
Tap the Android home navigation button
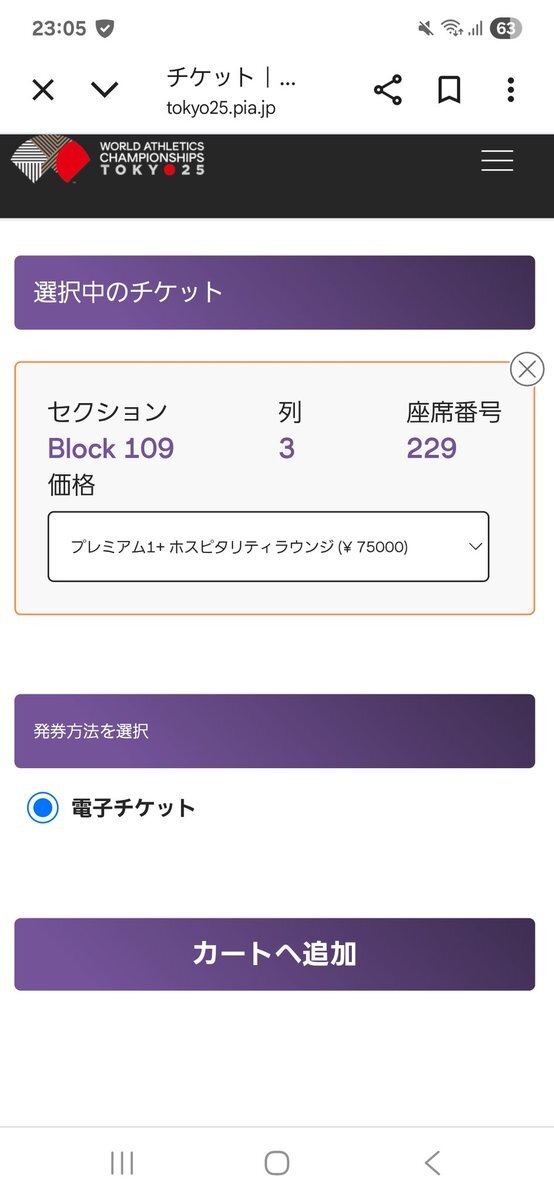point(277,1162)
